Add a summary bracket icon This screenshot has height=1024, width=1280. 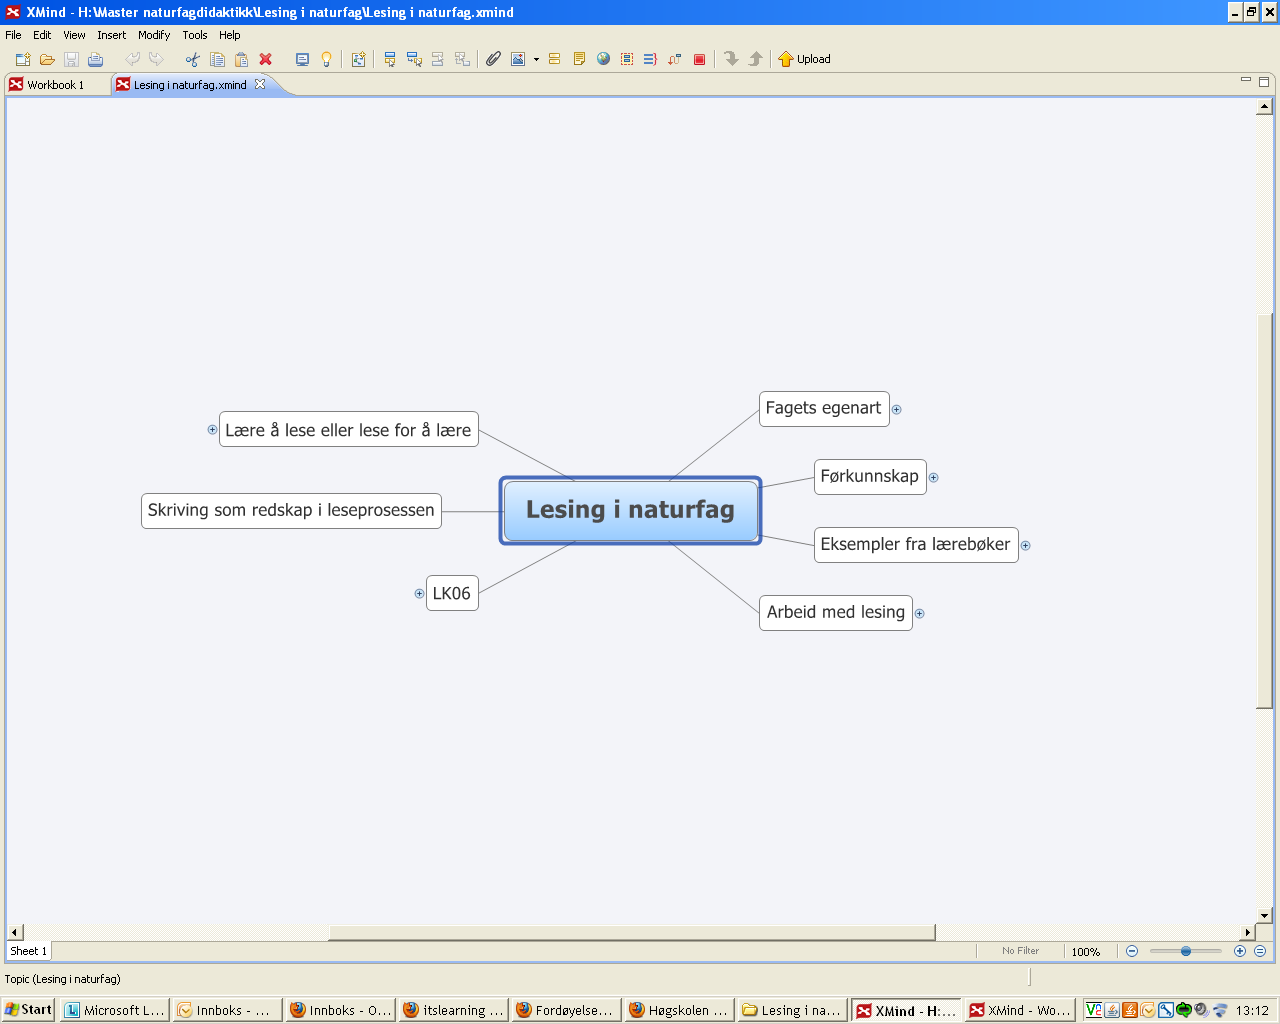650,59
